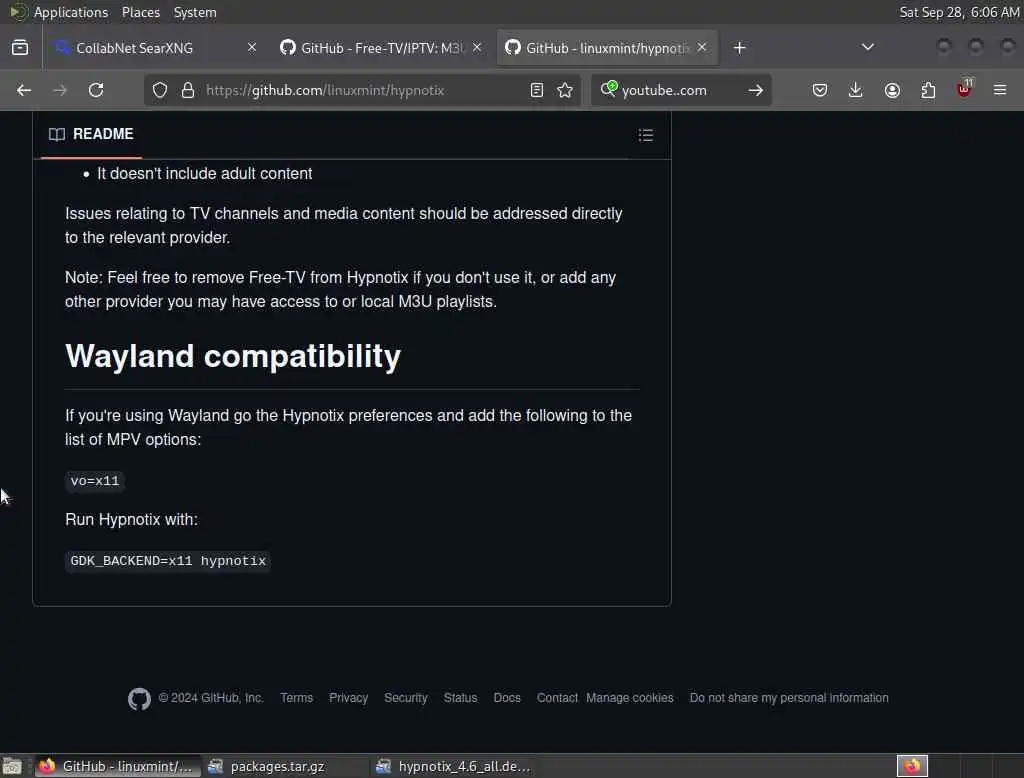Open the Pocket save icon
This screenshot has height=778, width=1024.
[x=820, y=90]
